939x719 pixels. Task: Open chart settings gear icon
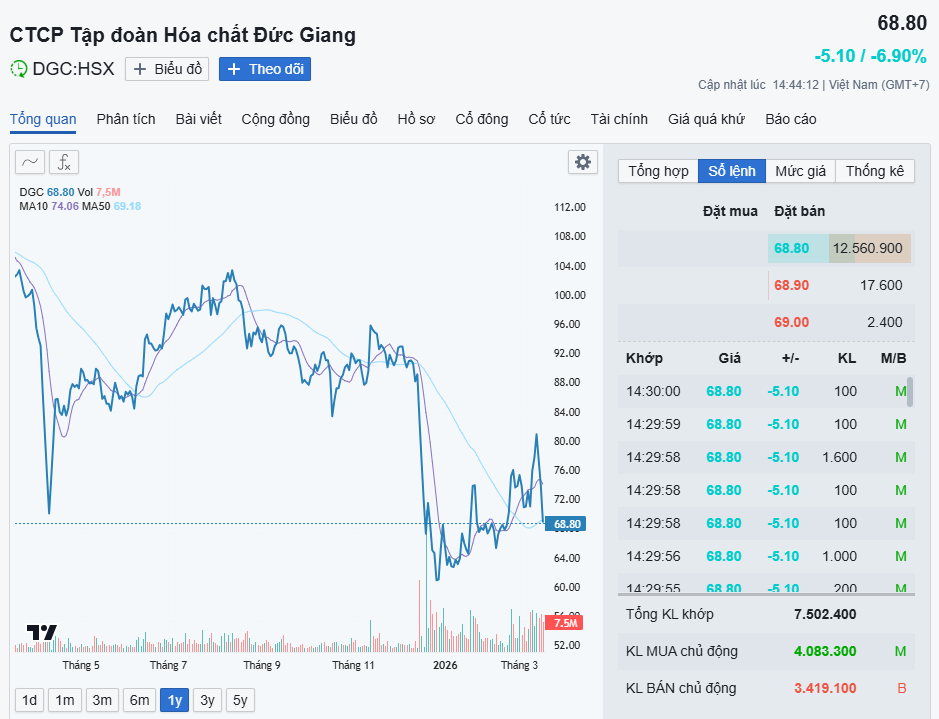tap(582, 162)
